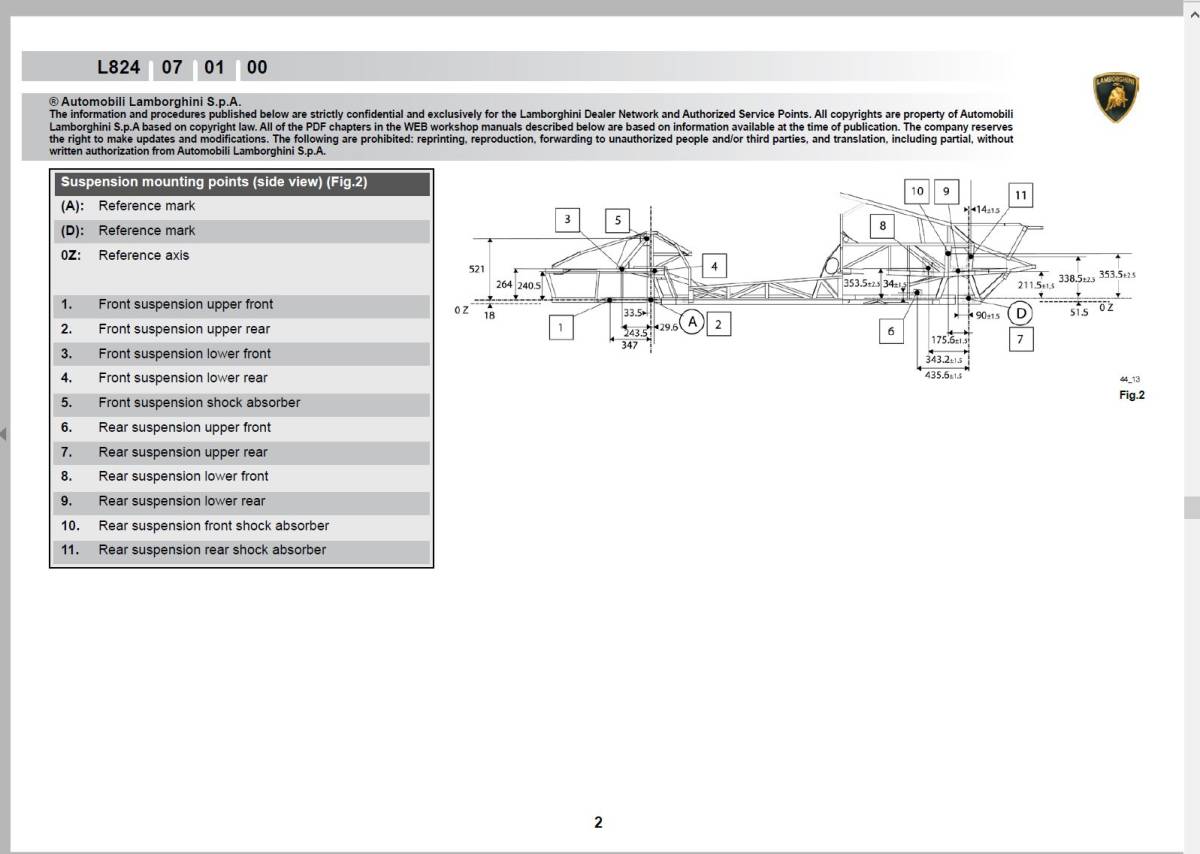Select row 'Front suspension upper rear'
Viewport: 1200px width, 854px height.
pyautogui.click(x=241, y=329)
